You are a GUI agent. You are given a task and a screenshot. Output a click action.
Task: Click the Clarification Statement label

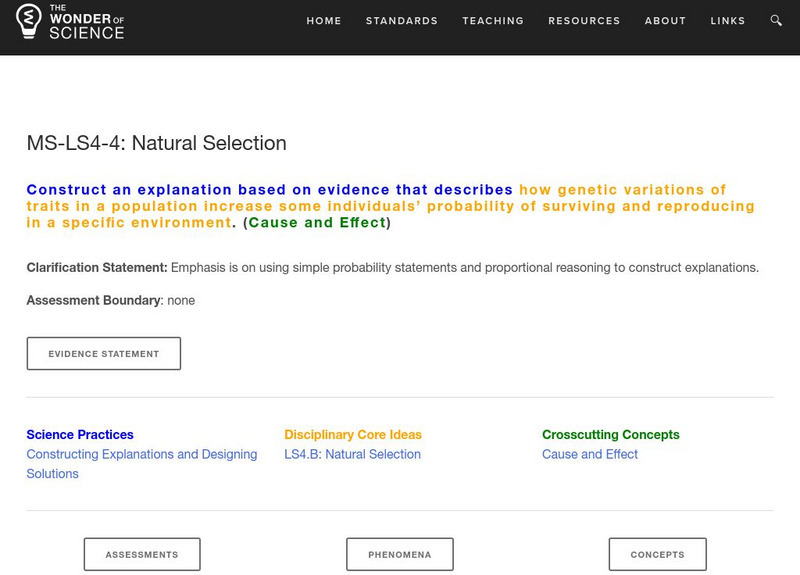[97, 268]
